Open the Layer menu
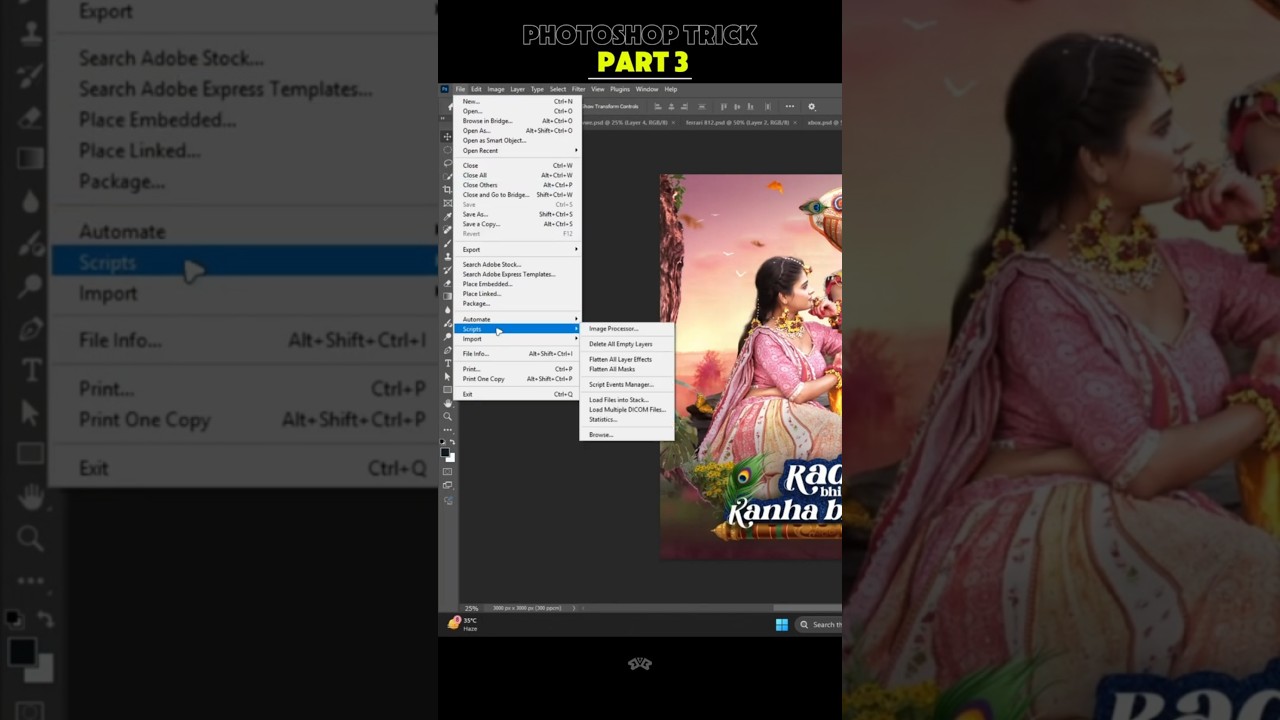Image resolution: width=1280 pixels, height=720 pixels. pyautogui.click(x=518, y=89)
